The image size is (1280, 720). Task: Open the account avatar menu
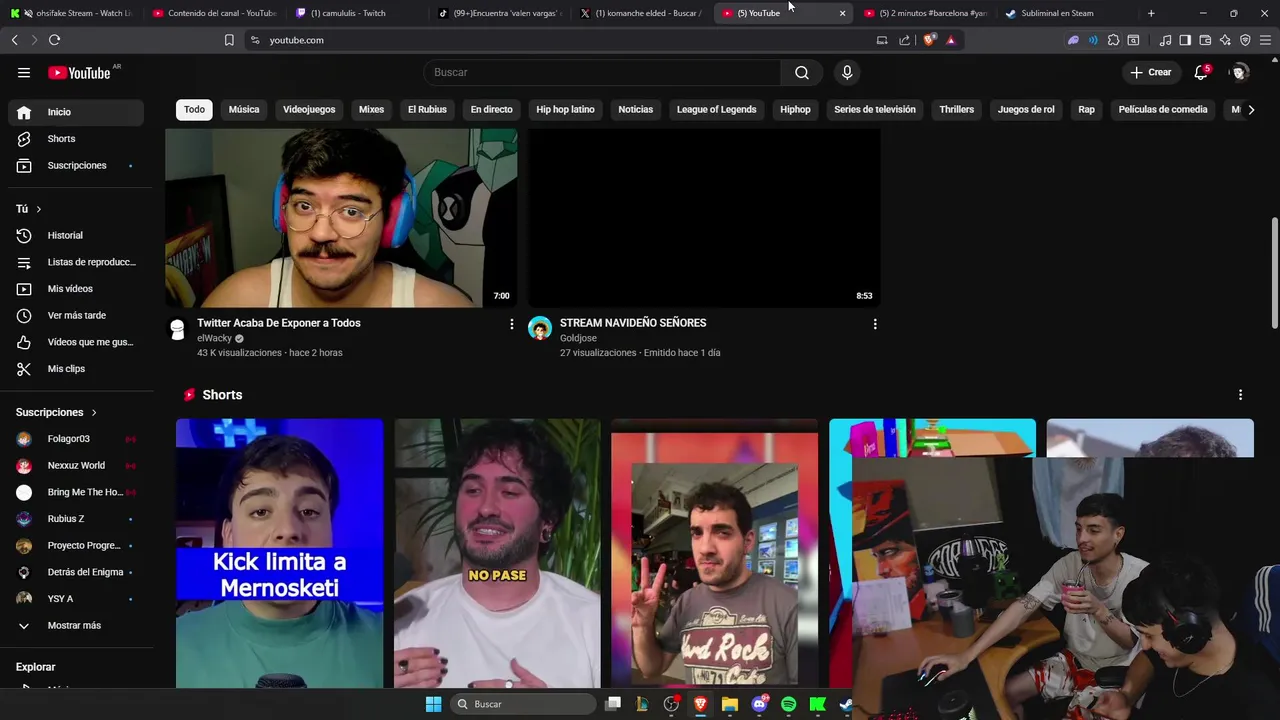coord(1239,72)
